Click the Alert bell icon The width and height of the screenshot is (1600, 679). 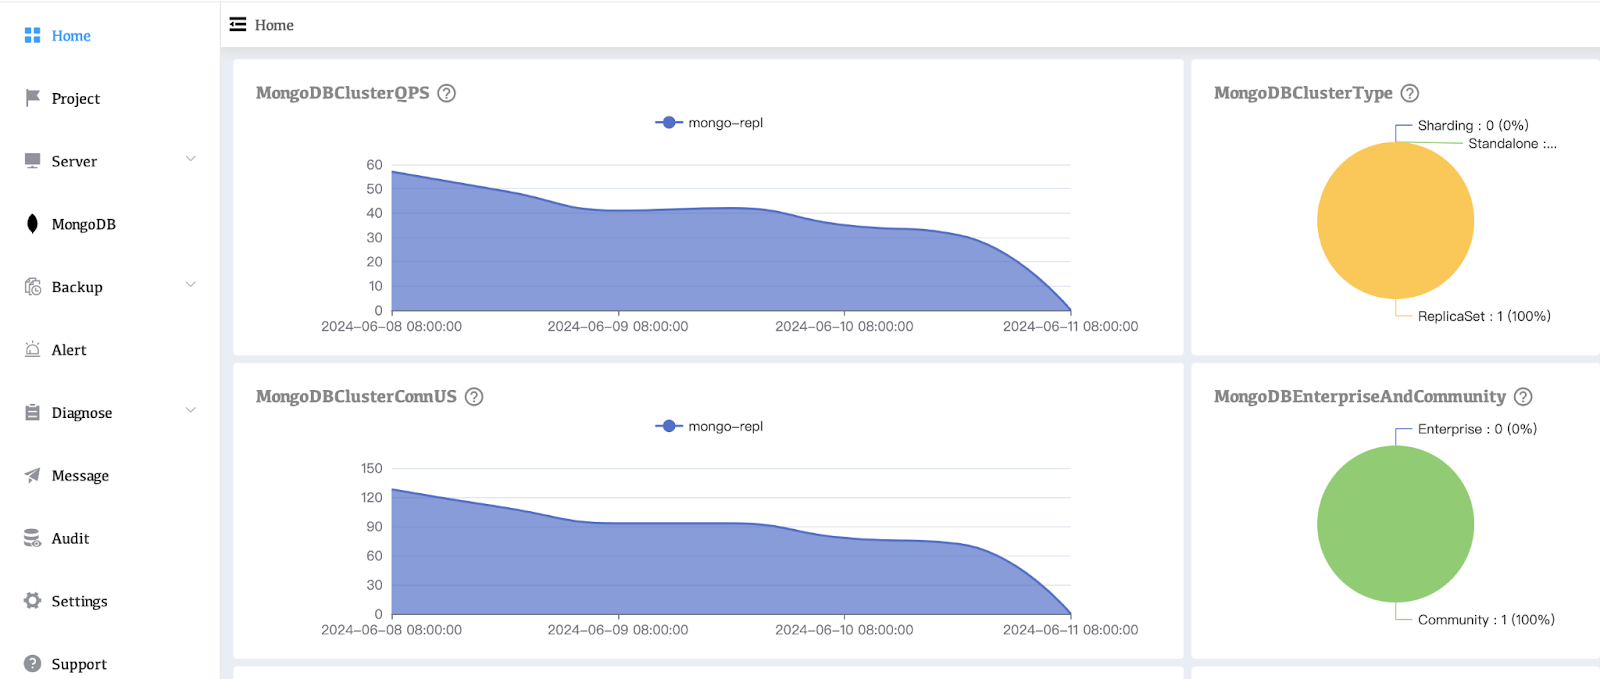click(x=33, y=350)
